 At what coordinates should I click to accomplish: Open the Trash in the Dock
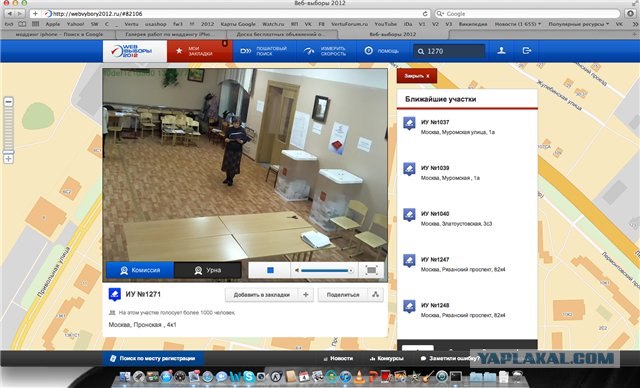click(x=518, y=377)
